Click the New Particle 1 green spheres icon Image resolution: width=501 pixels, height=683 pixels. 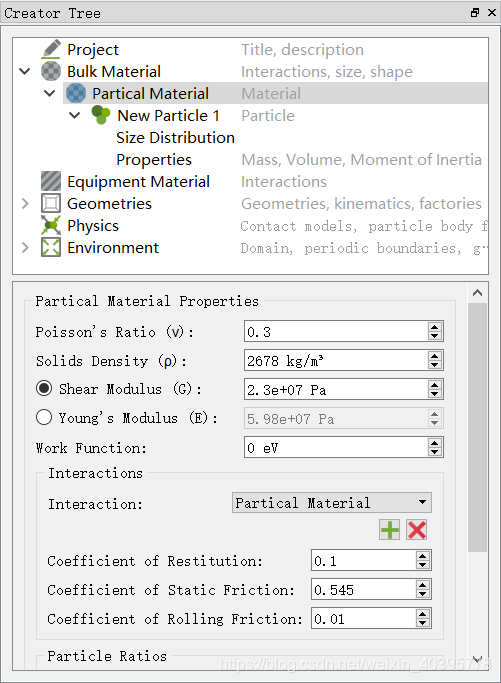click(101, 115)
